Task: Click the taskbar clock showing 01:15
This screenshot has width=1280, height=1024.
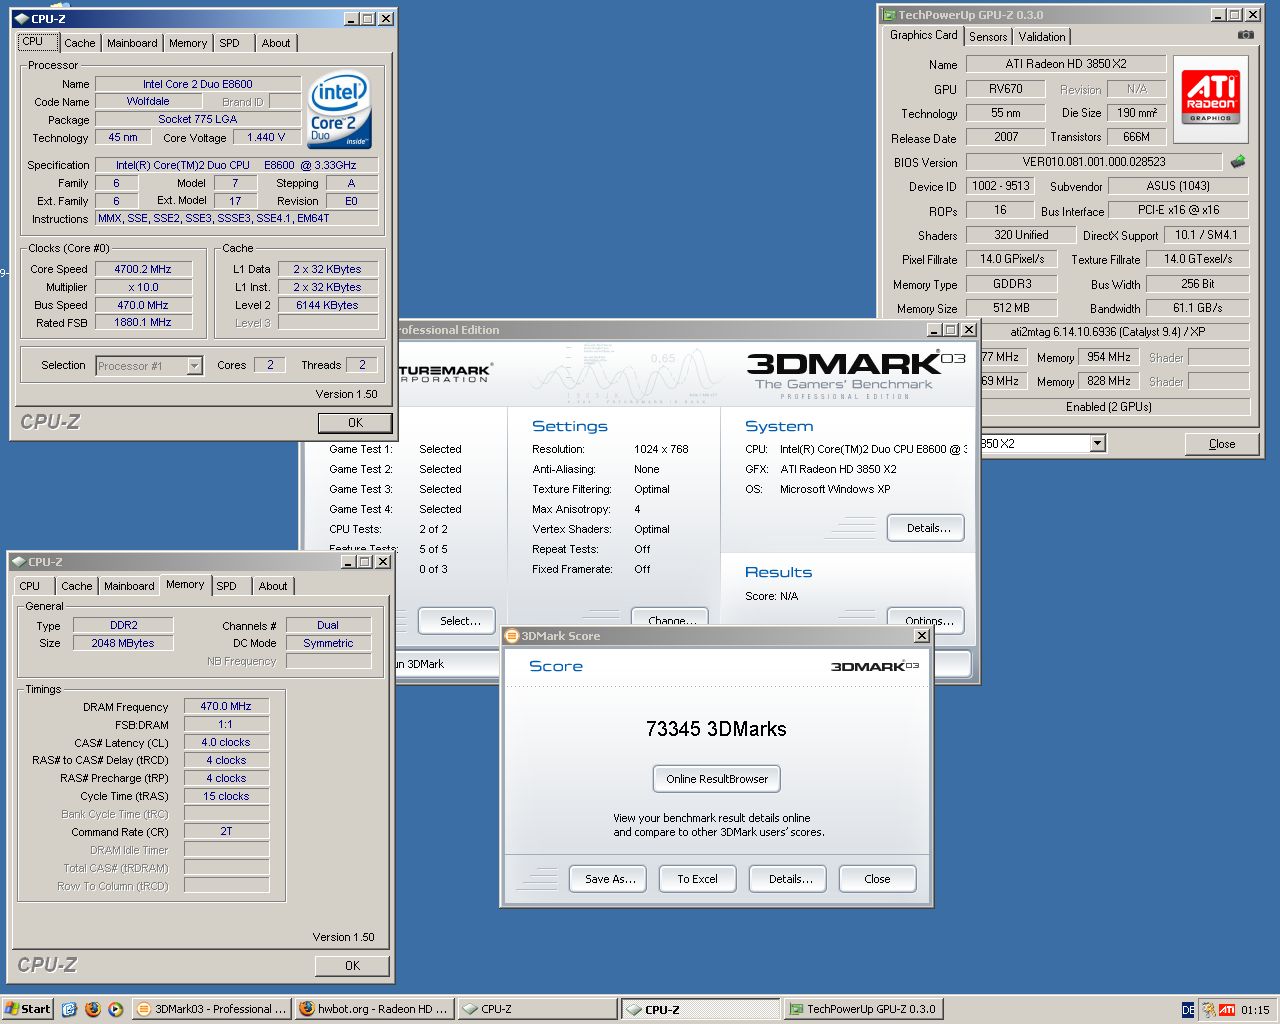Action: (1255, 1010)
